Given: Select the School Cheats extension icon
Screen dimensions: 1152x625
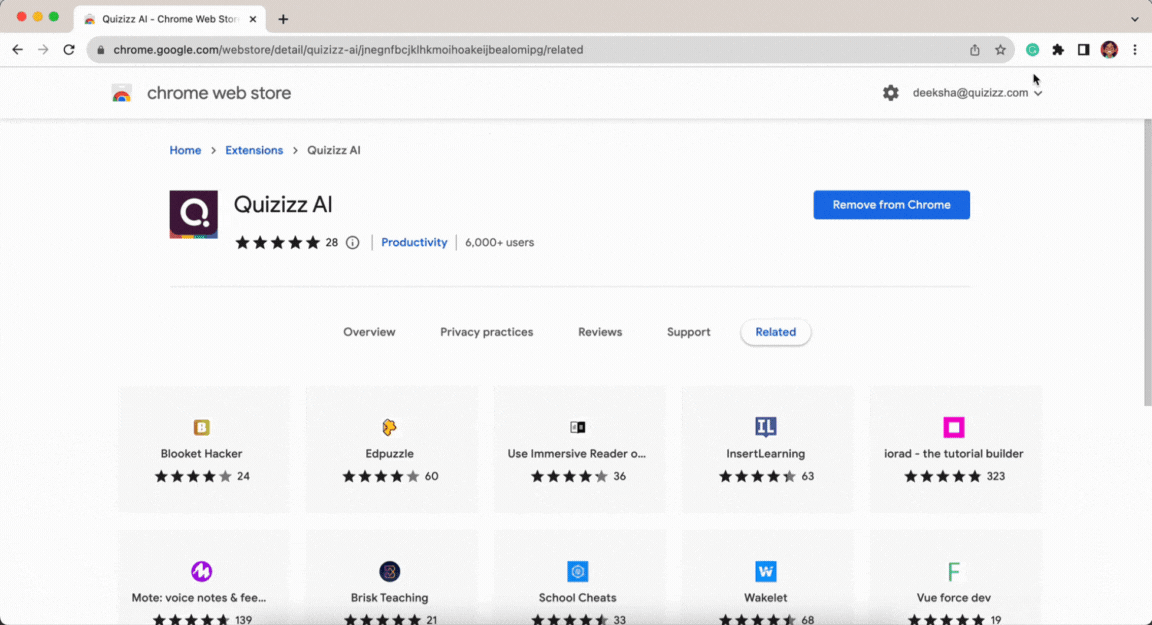Looking at the screenshot, I should (578, 571).
